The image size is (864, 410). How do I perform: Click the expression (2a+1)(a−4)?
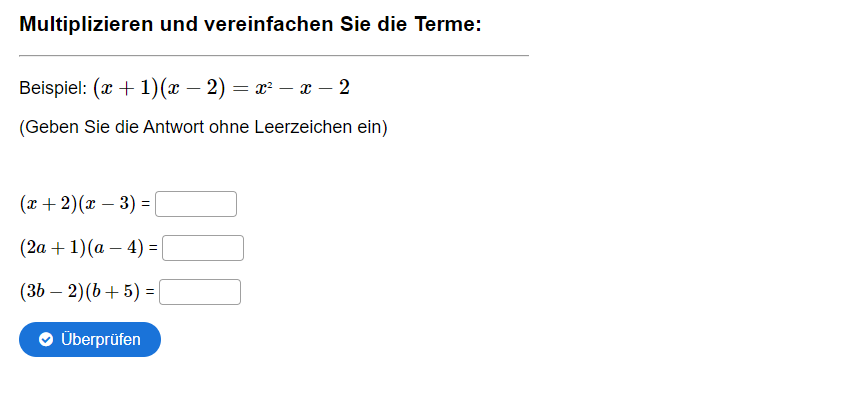point(82,248)
